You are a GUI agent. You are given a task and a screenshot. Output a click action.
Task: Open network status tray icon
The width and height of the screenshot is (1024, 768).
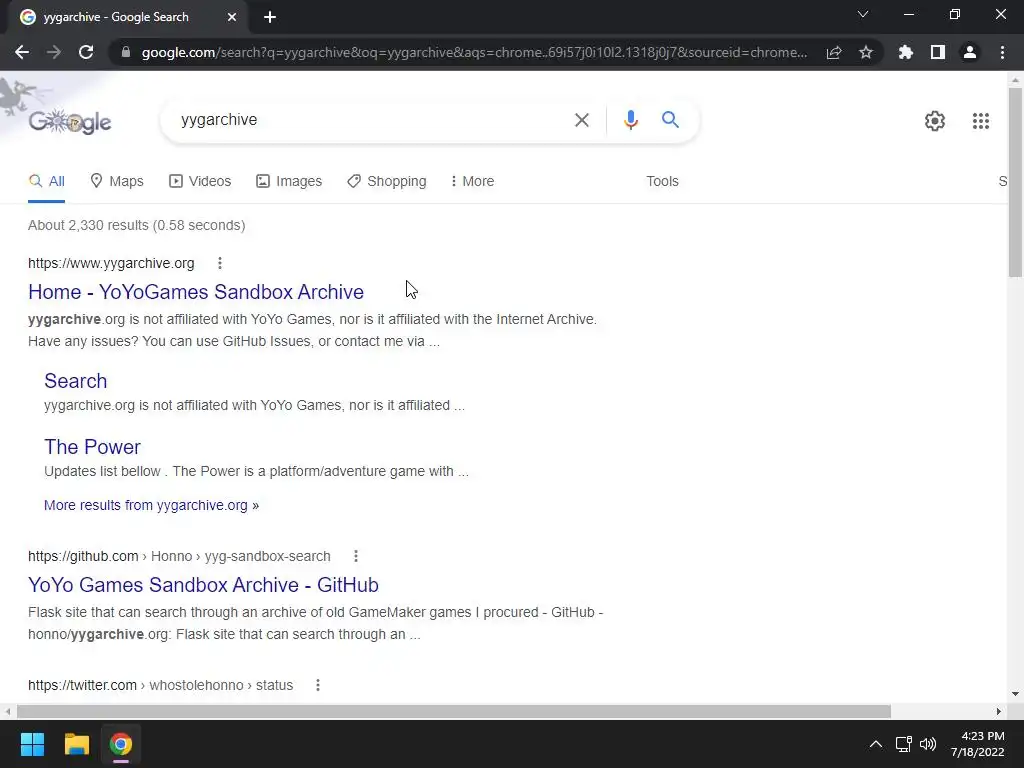click(904, 744)
